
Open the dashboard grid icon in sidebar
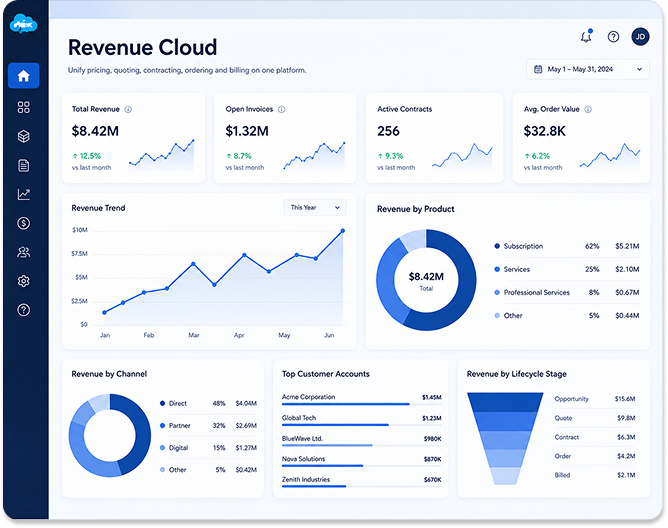coord(23,107)
